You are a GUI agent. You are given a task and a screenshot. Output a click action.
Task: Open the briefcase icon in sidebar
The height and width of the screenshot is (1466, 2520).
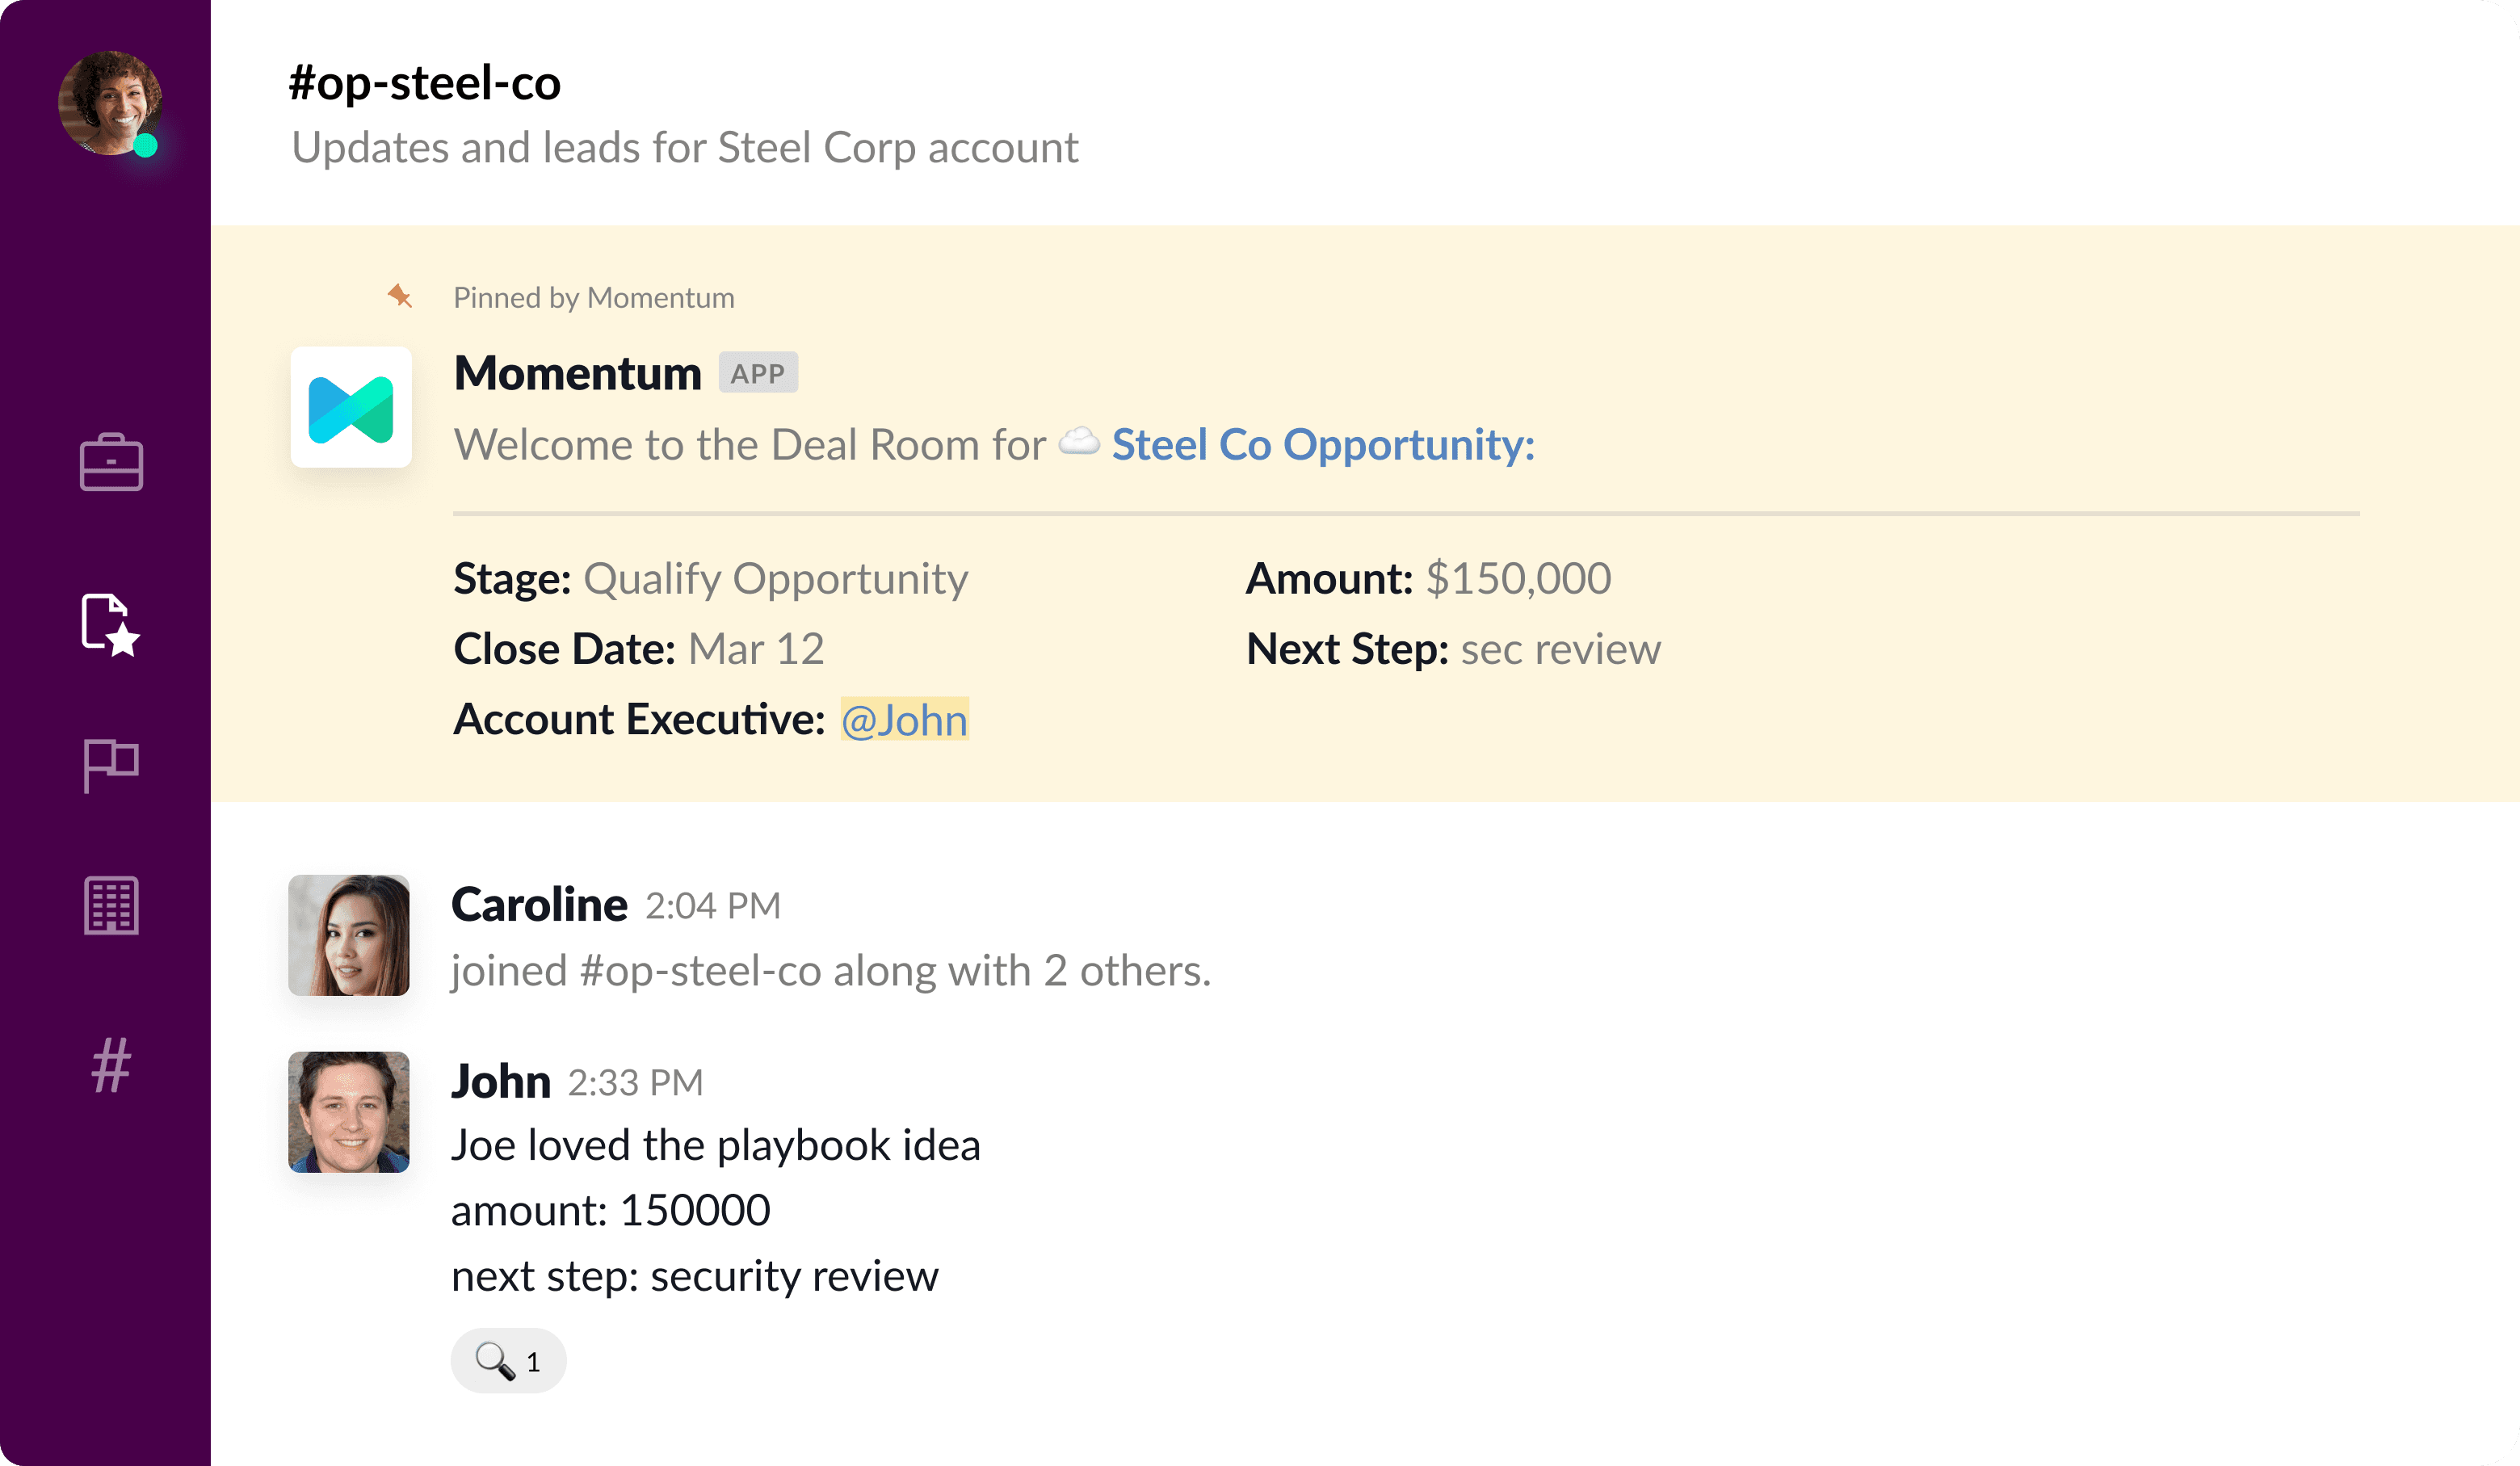(111, 462)
